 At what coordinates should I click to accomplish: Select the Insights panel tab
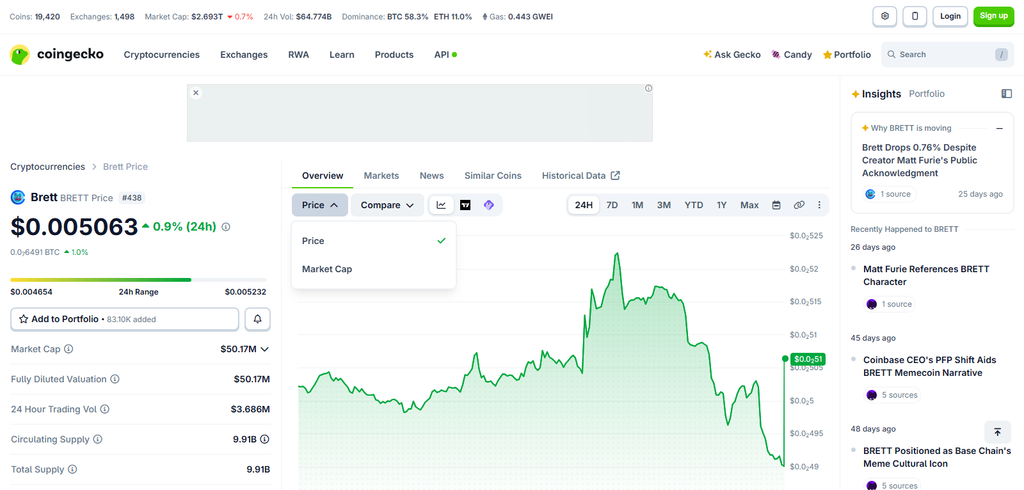tap(876, 94)
